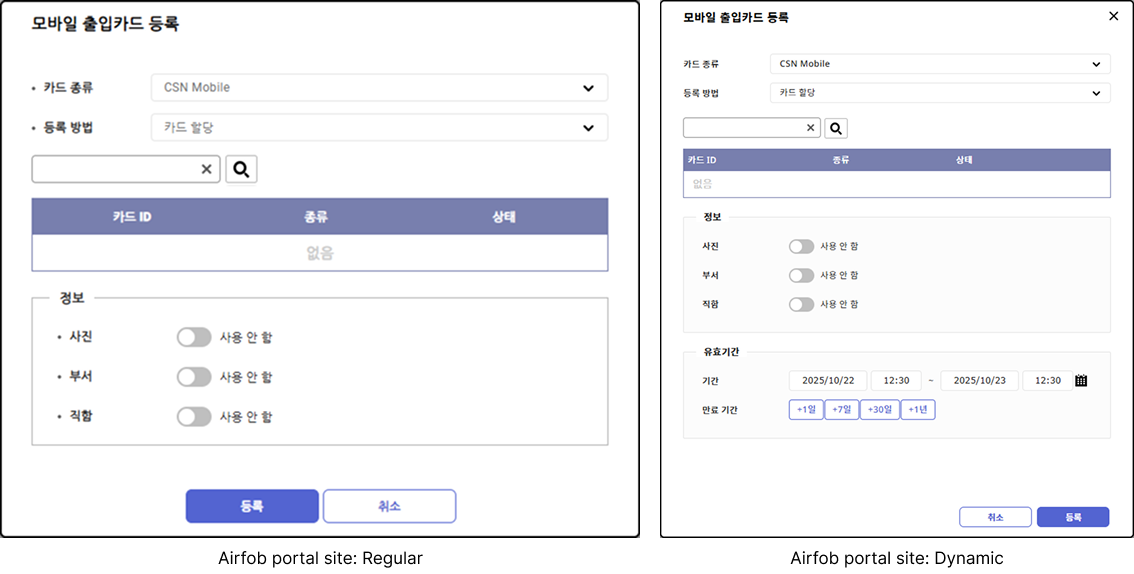This screenshot has width=1134, height=574.
Task: Click the magnifier search icon in the right dialog
Action: [836, 128]
